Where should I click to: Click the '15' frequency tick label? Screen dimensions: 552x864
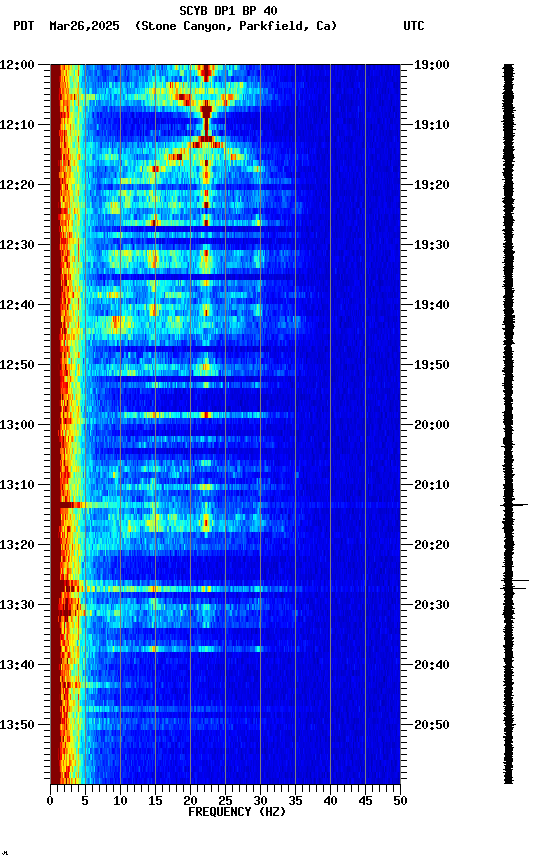click(x=155, y=801)
